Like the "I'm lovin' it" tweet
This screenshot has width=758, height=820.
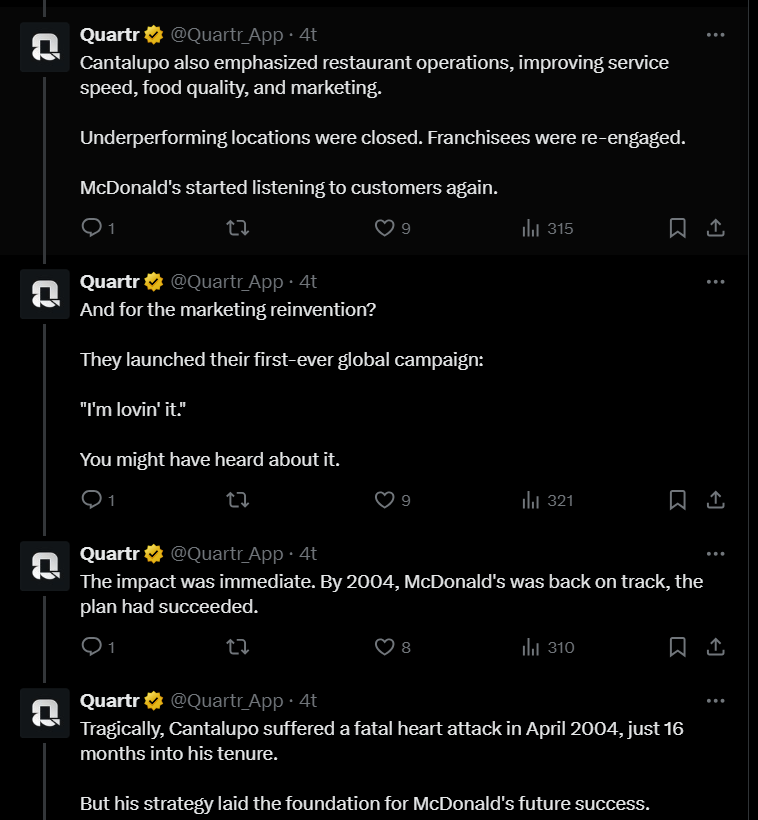point(385,500)
